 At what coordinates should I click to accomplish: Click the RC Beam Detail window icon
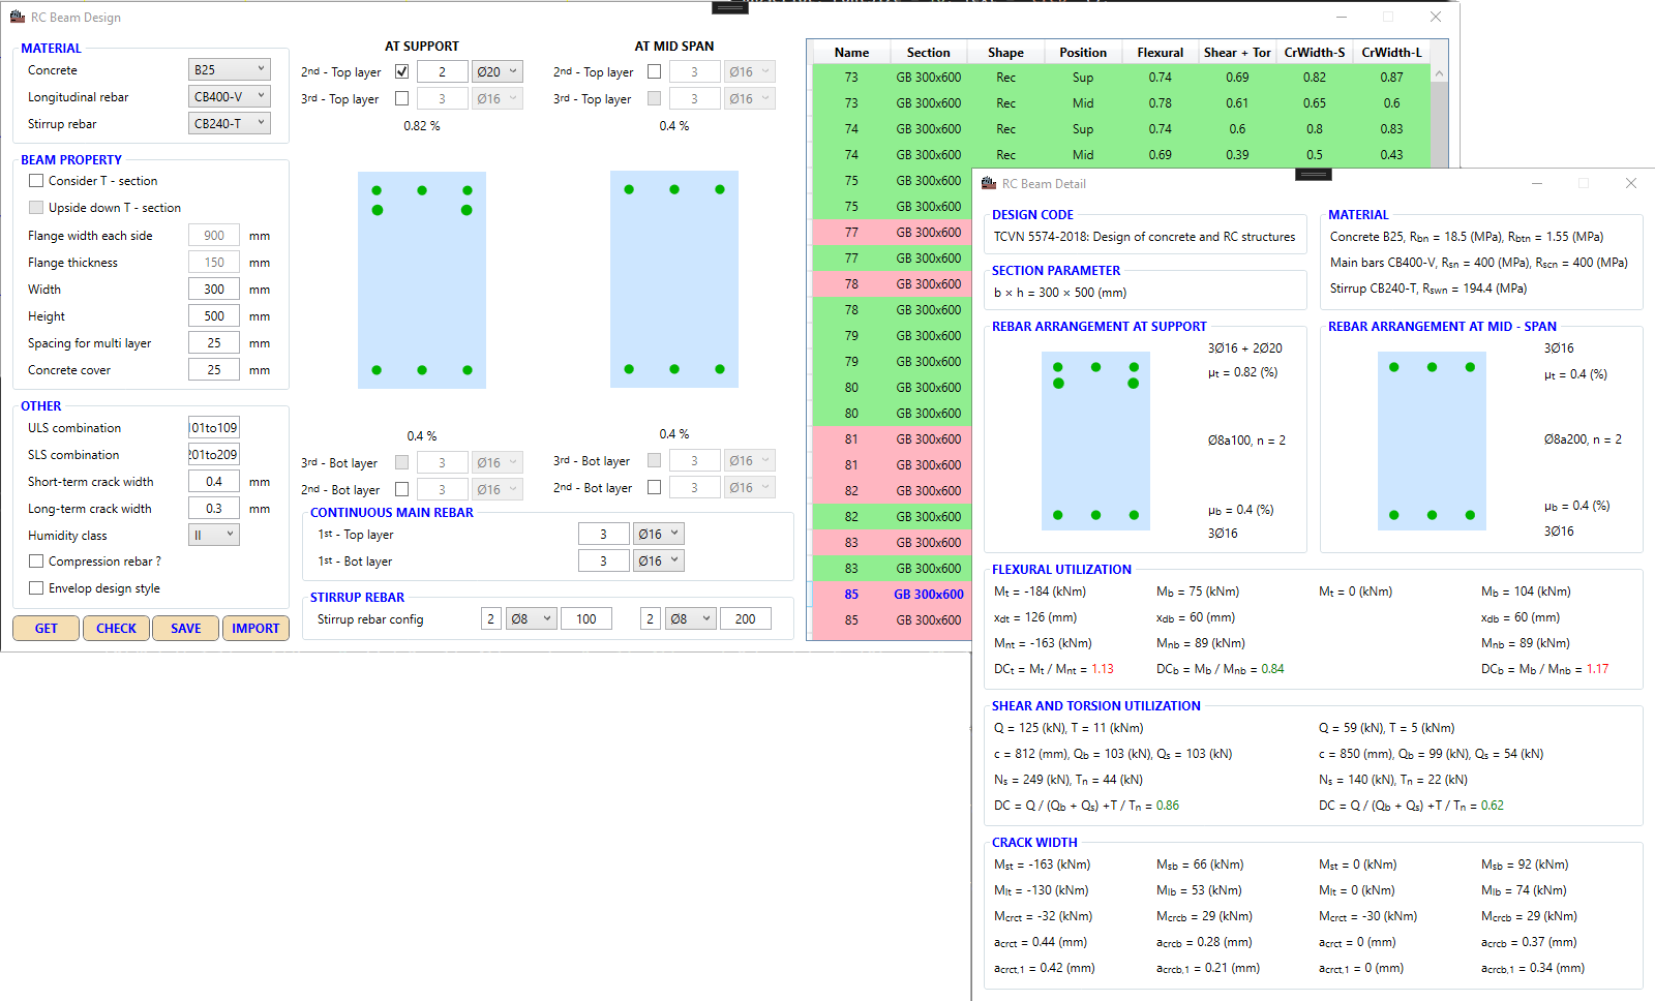coord(989,183)
